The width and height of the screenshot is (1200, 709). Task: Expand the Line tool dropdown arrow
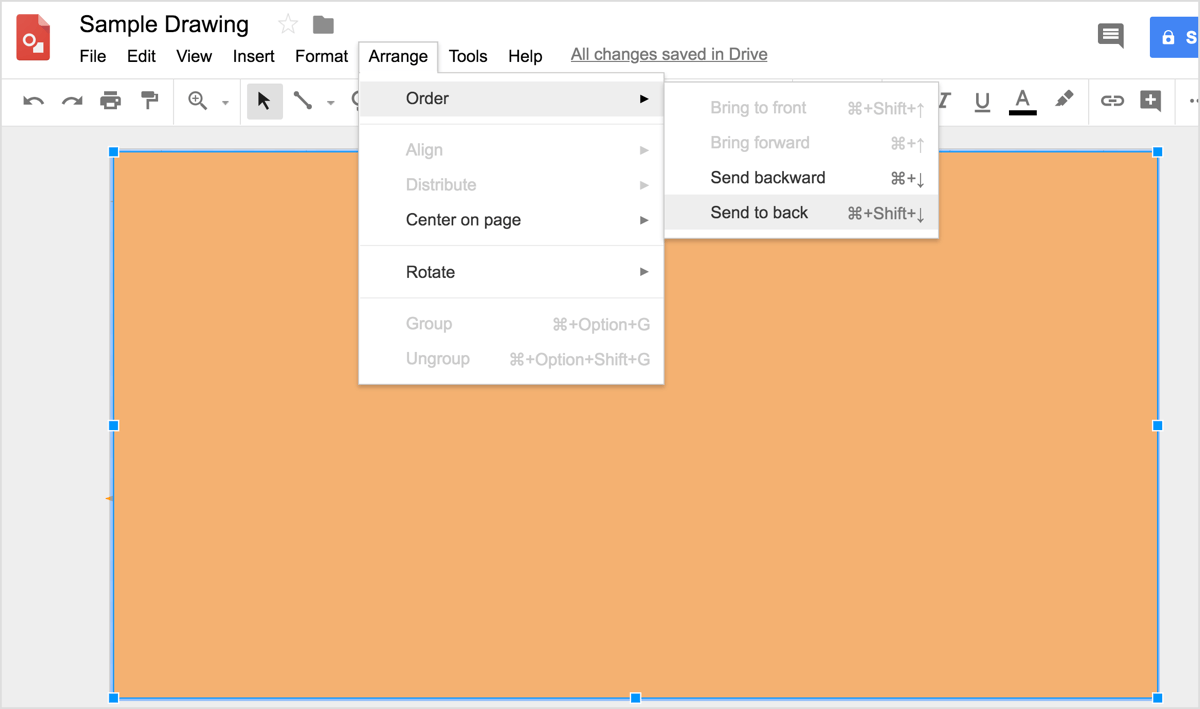[331, 103]
